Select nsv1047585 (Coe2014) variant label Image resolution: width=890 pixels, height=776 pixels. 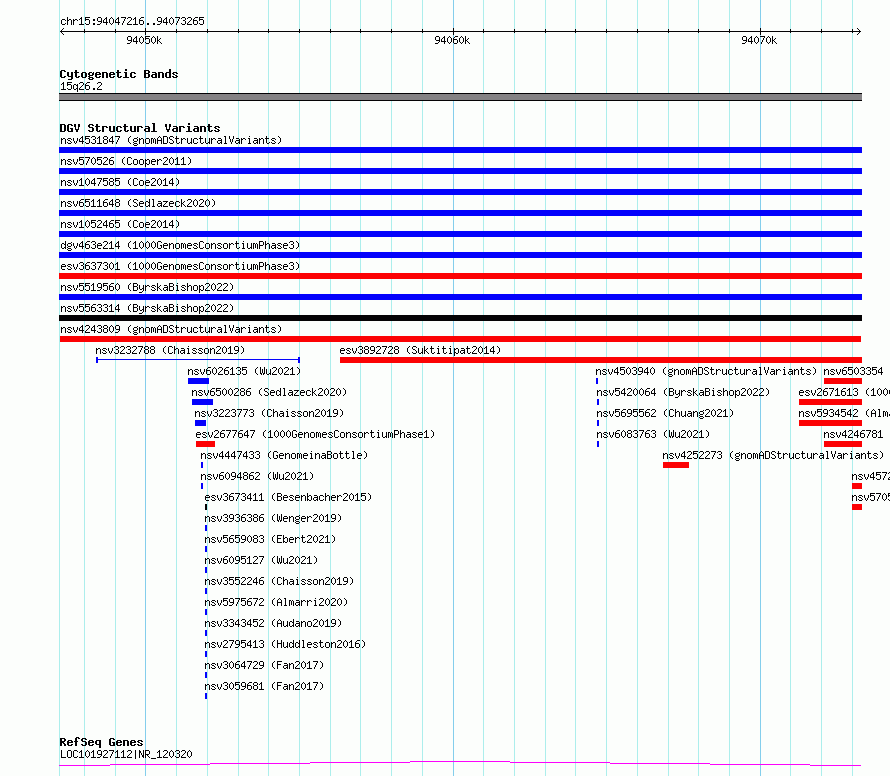coord(120,182)
